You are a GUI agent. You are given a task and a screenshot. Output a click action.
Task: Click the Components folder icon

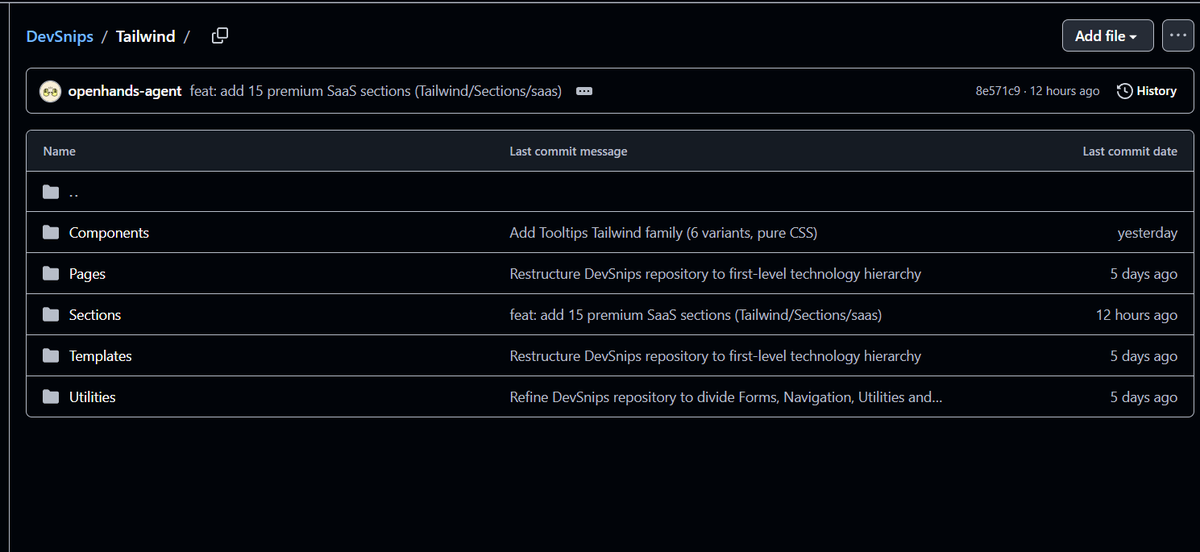51,233
